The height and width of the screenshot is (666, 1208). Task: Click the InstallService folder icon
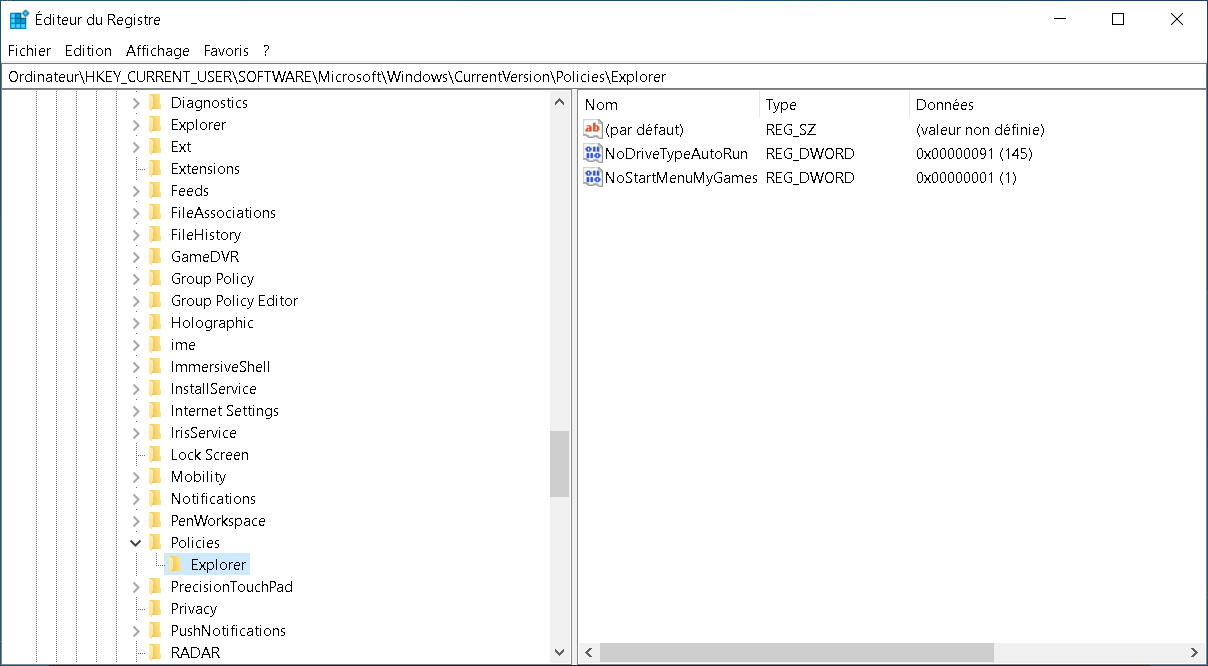pyautogui.click(x=155, y=389)
